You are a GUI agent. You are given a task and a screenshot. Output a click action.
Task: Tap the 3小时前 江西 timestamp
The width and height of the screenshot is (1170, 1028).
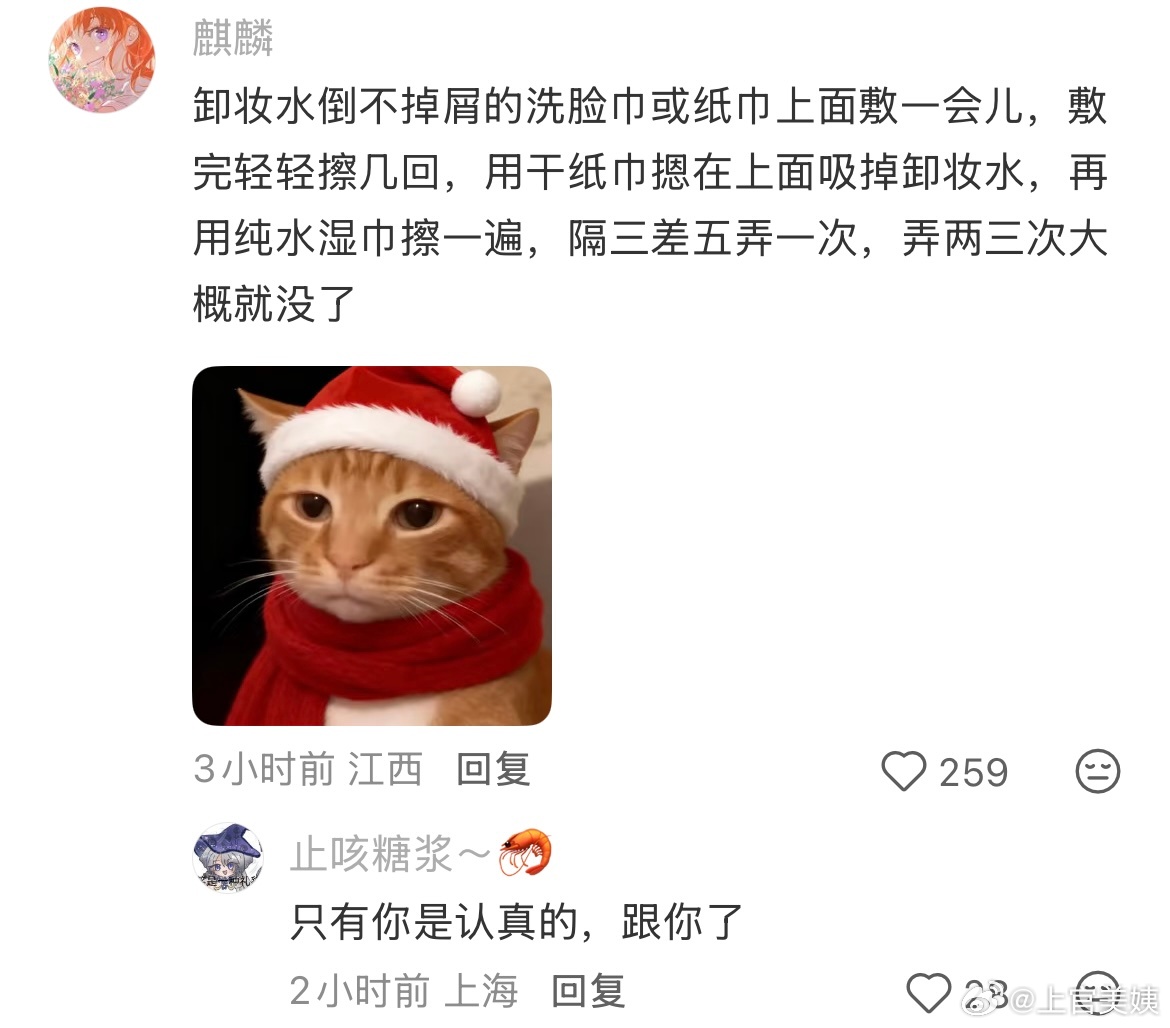coord(308,769)
